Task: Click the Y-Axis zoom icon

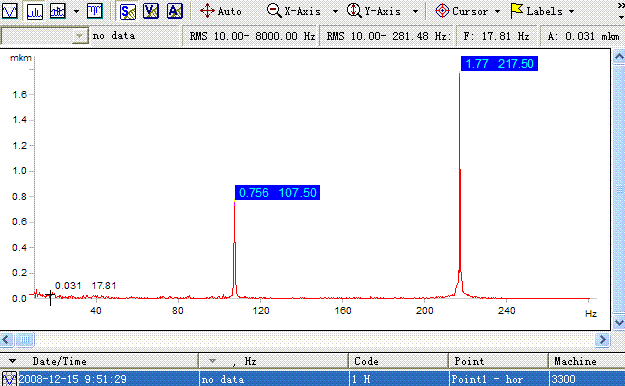Action: tap(354, 11)
